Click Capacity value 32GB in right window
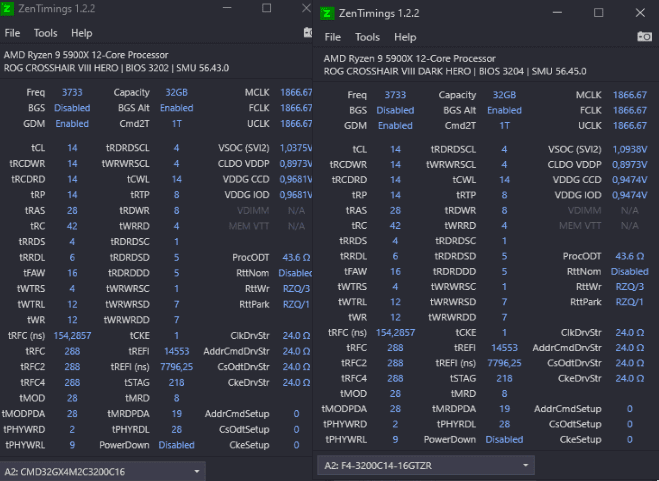Viewport: 659px width, 481px height. 504,95
